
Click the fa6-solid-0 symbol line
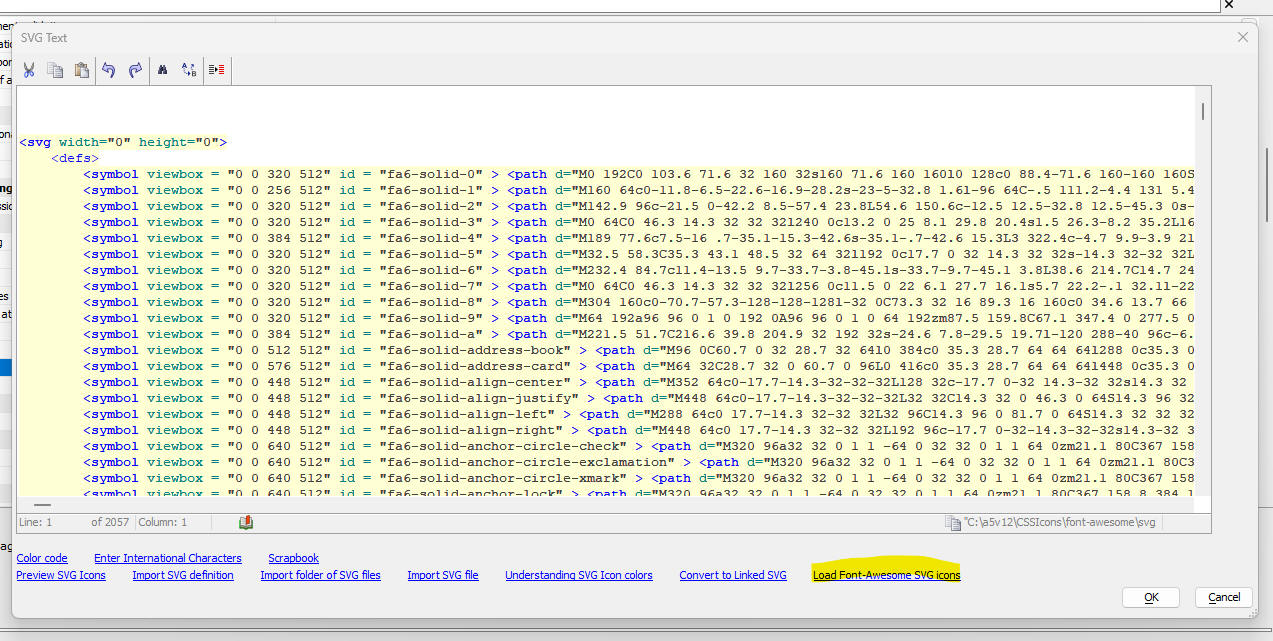coord(639,174)
